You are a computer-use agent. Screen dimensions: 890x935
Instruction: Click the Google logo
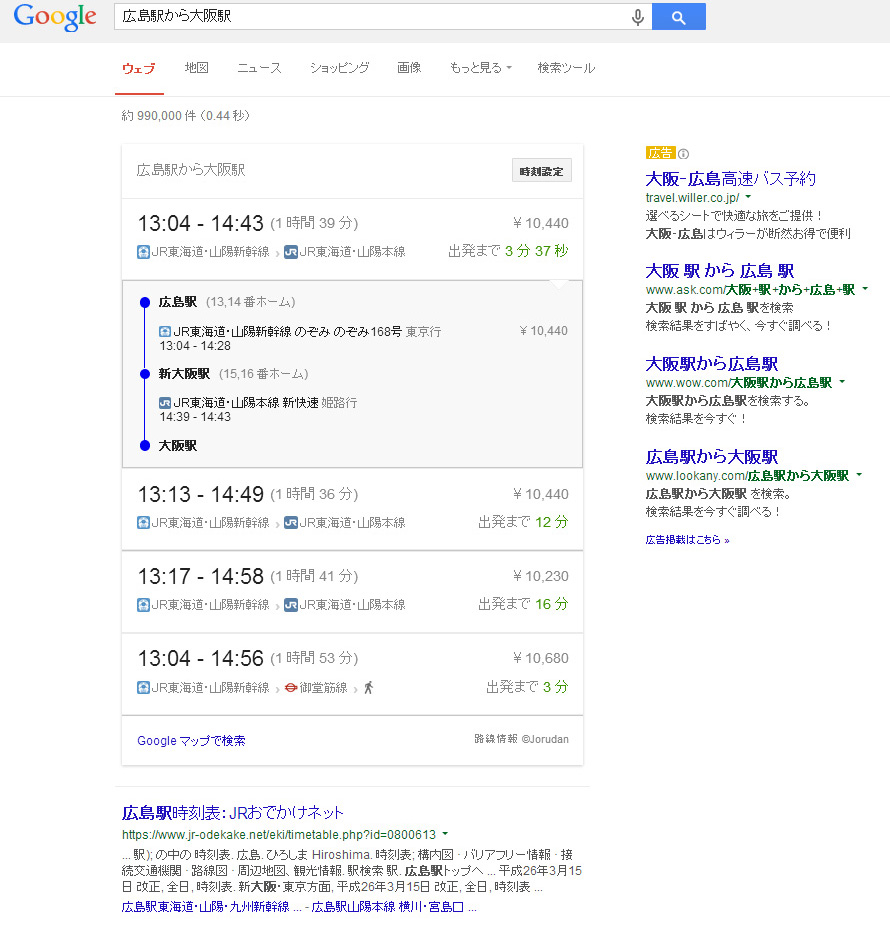point(55,17)
